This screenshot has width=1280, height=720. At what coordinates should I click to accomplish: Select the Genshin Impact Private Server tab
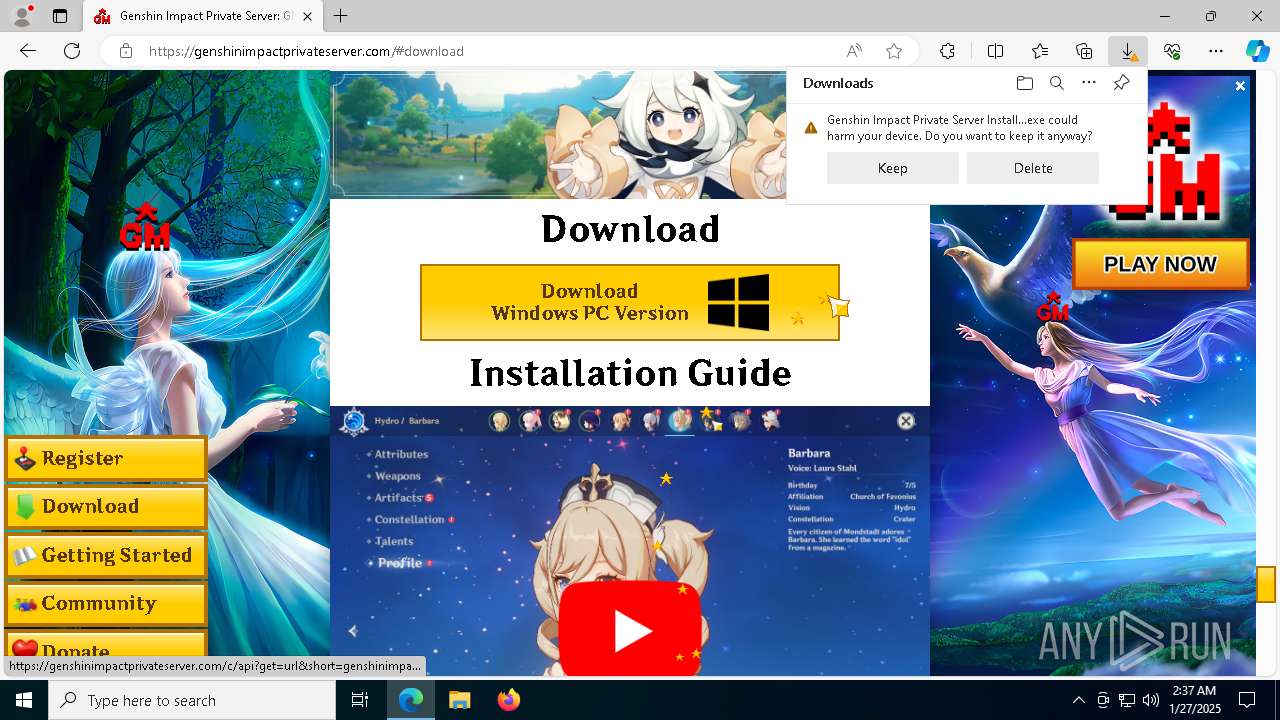pyautogui.click(x=203, y=16)
